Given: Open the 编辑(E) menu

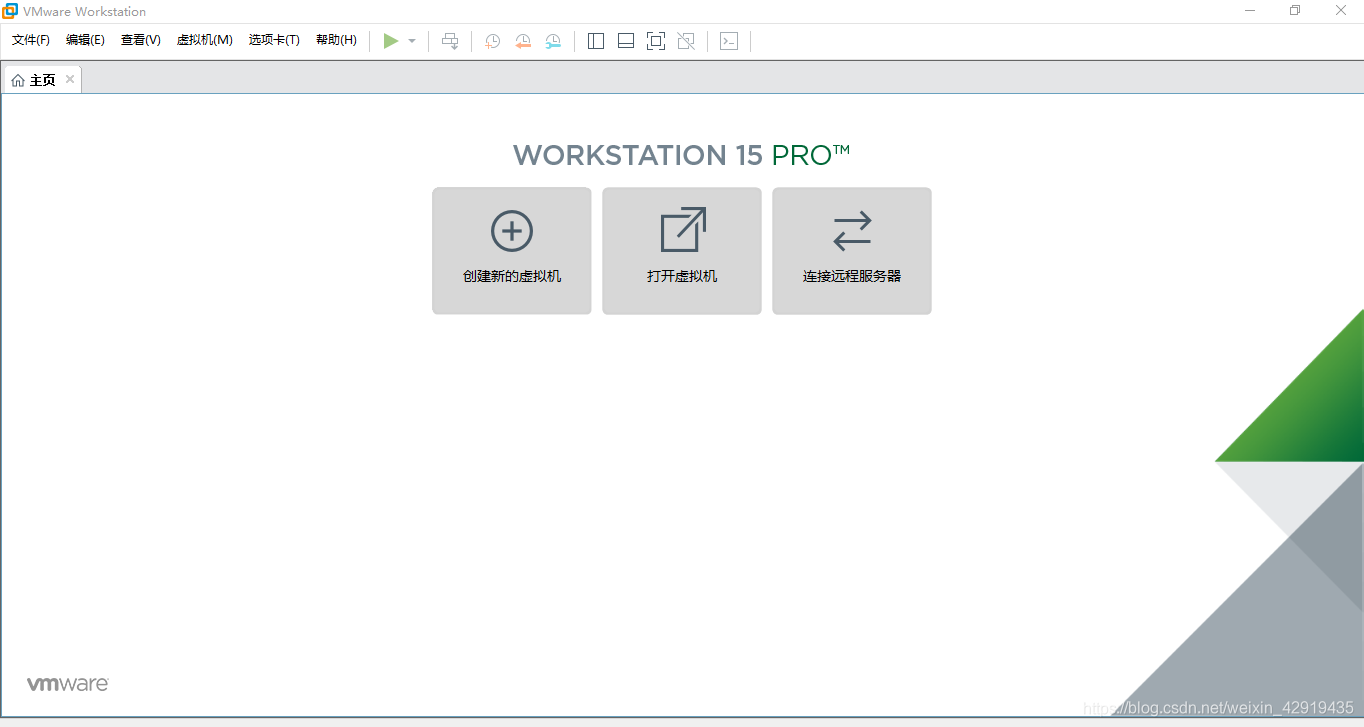Looking at the screenshot, I should [85, 40].
